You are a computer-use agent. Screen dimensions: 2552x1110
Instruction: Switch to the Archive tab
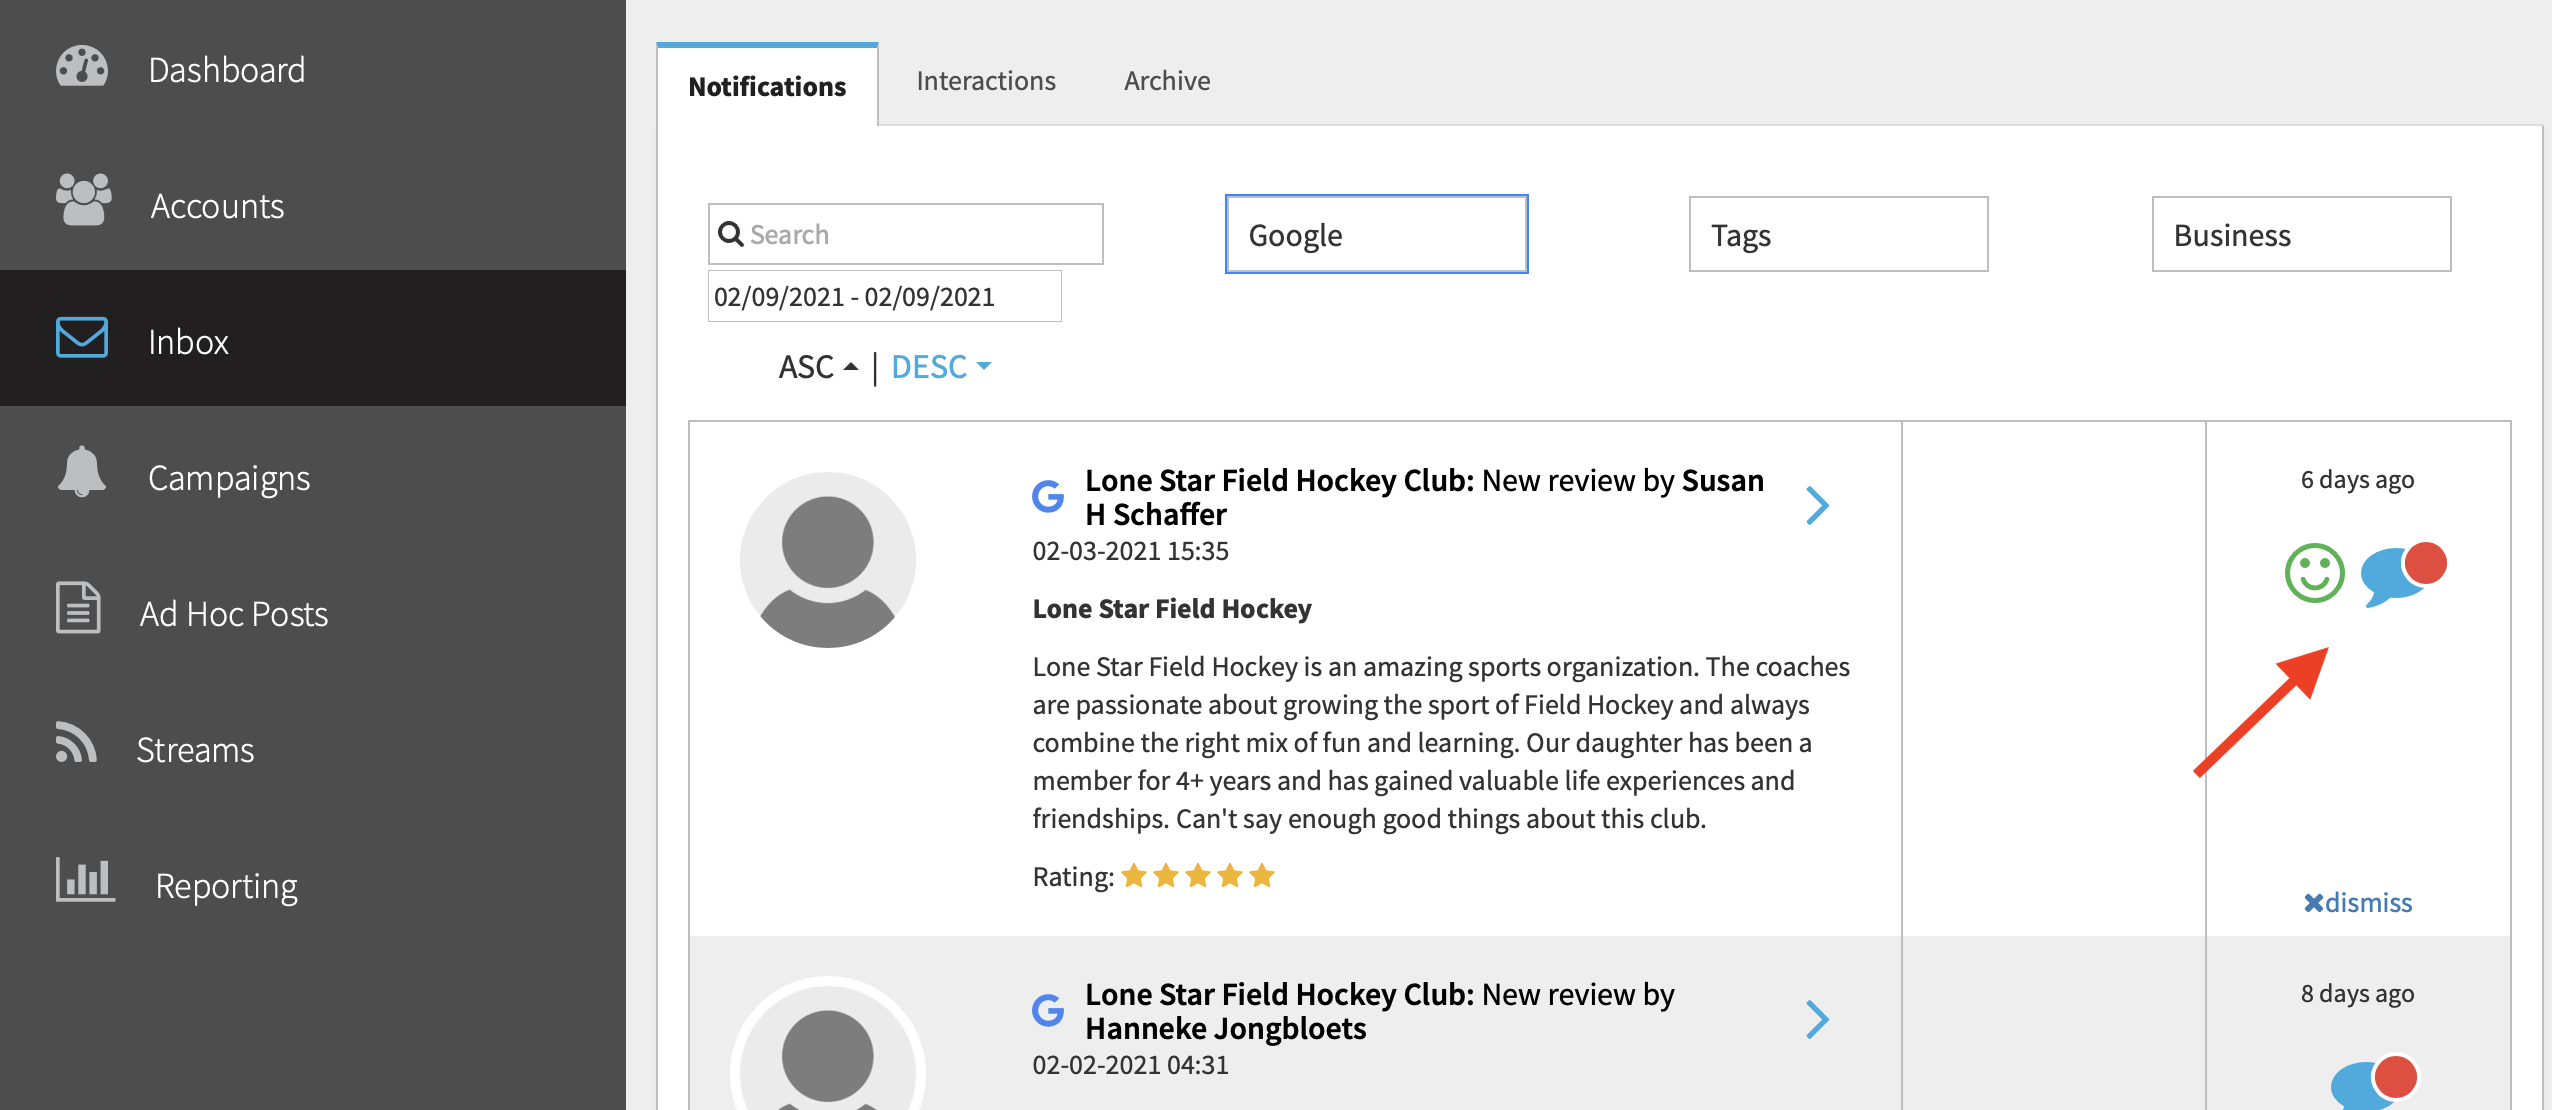pyautogui.click(x=1166, y=81)
